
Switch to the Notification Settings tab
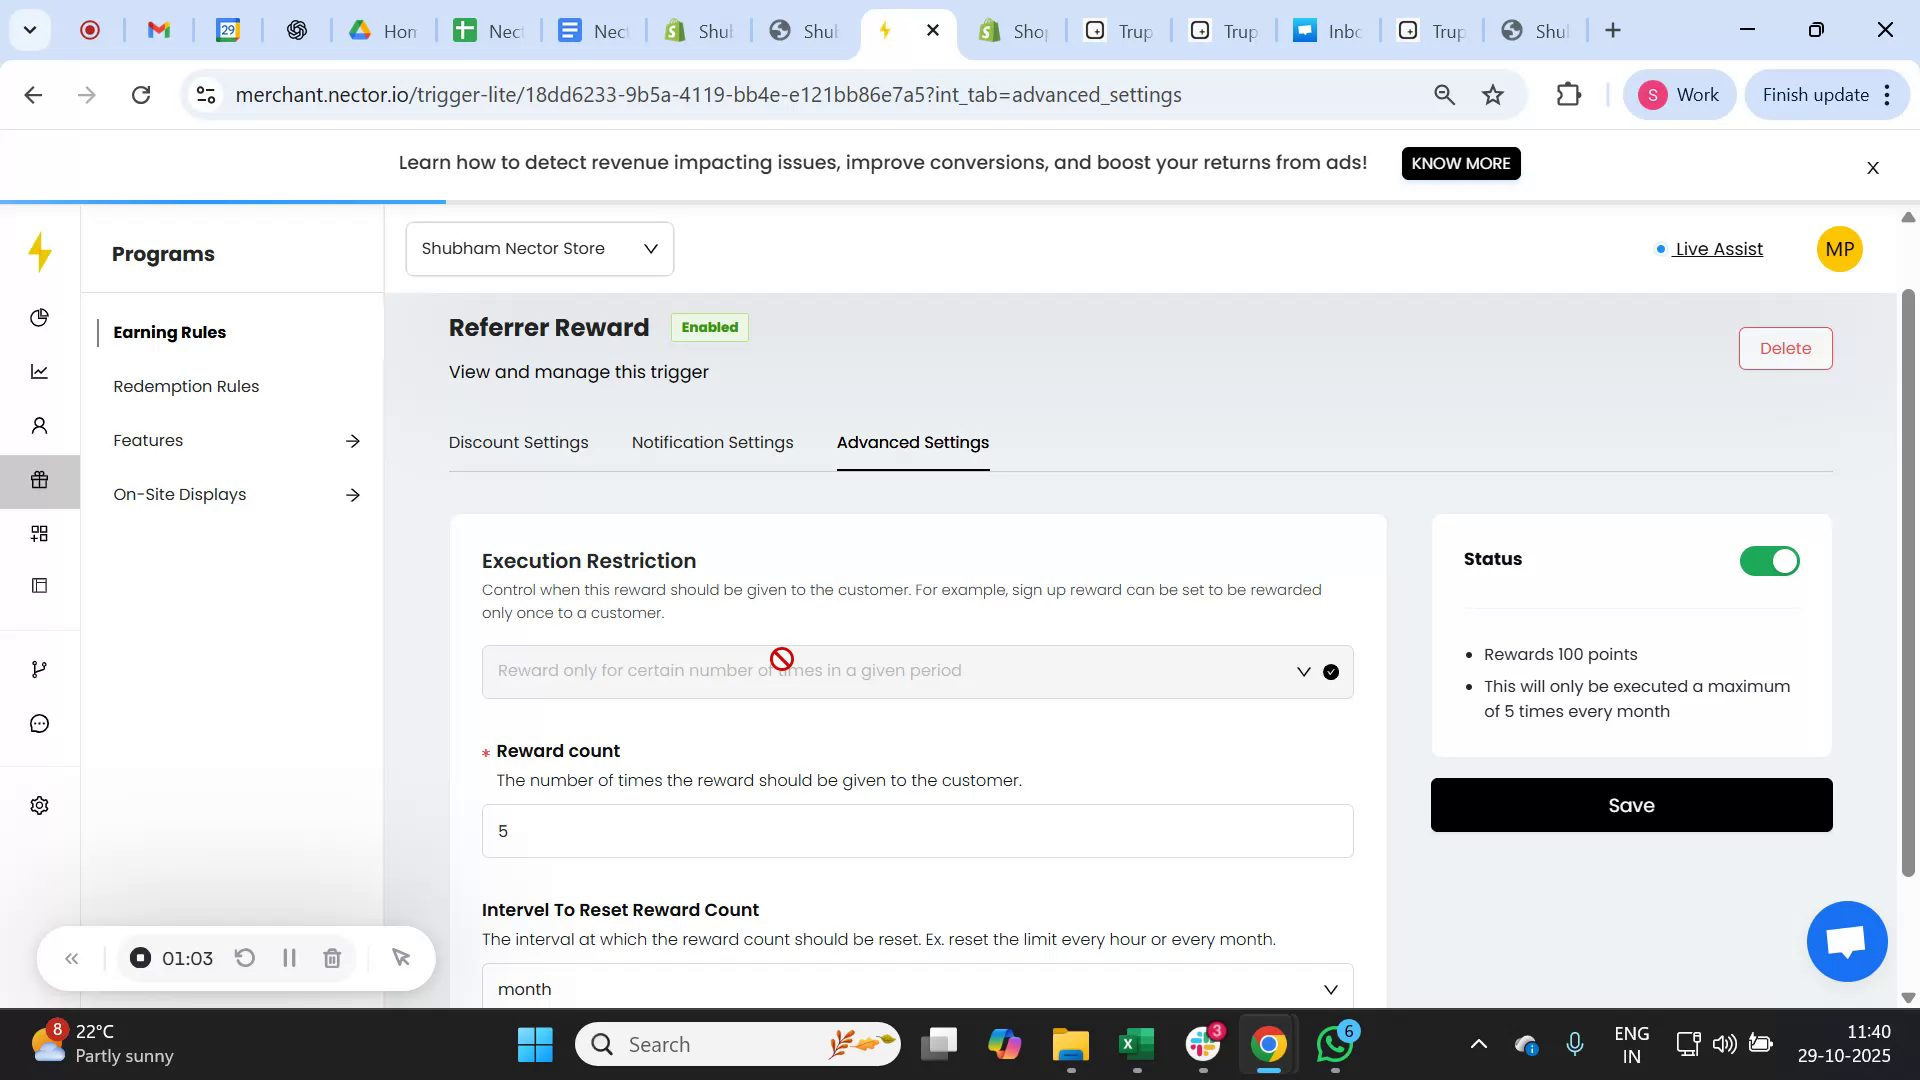712,442
